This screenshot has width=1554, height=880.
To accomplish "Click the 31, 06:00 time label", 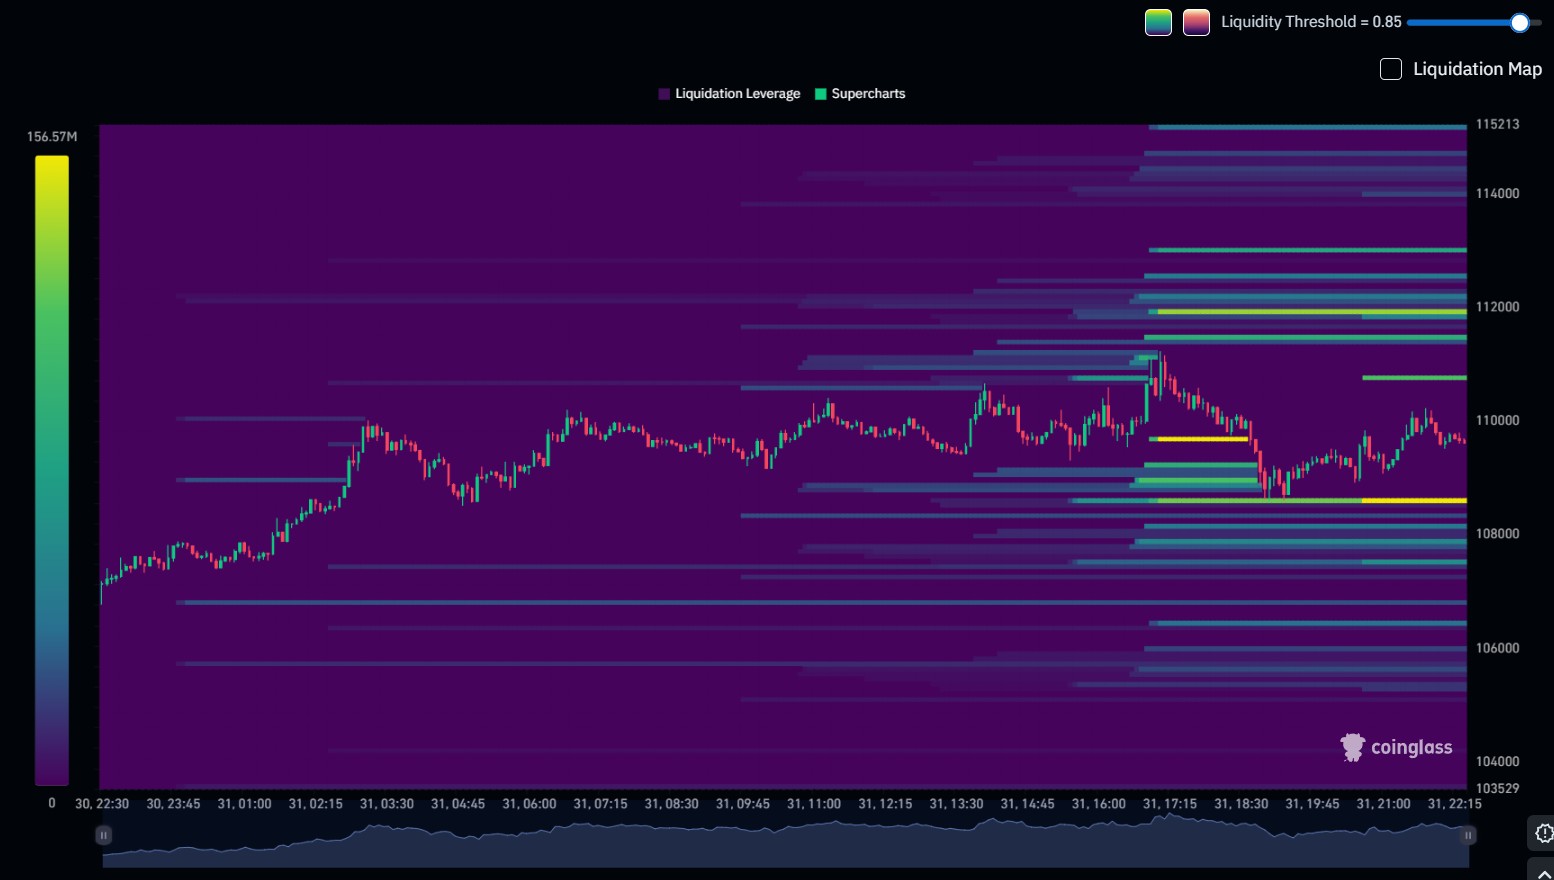I will pos(529,804).
